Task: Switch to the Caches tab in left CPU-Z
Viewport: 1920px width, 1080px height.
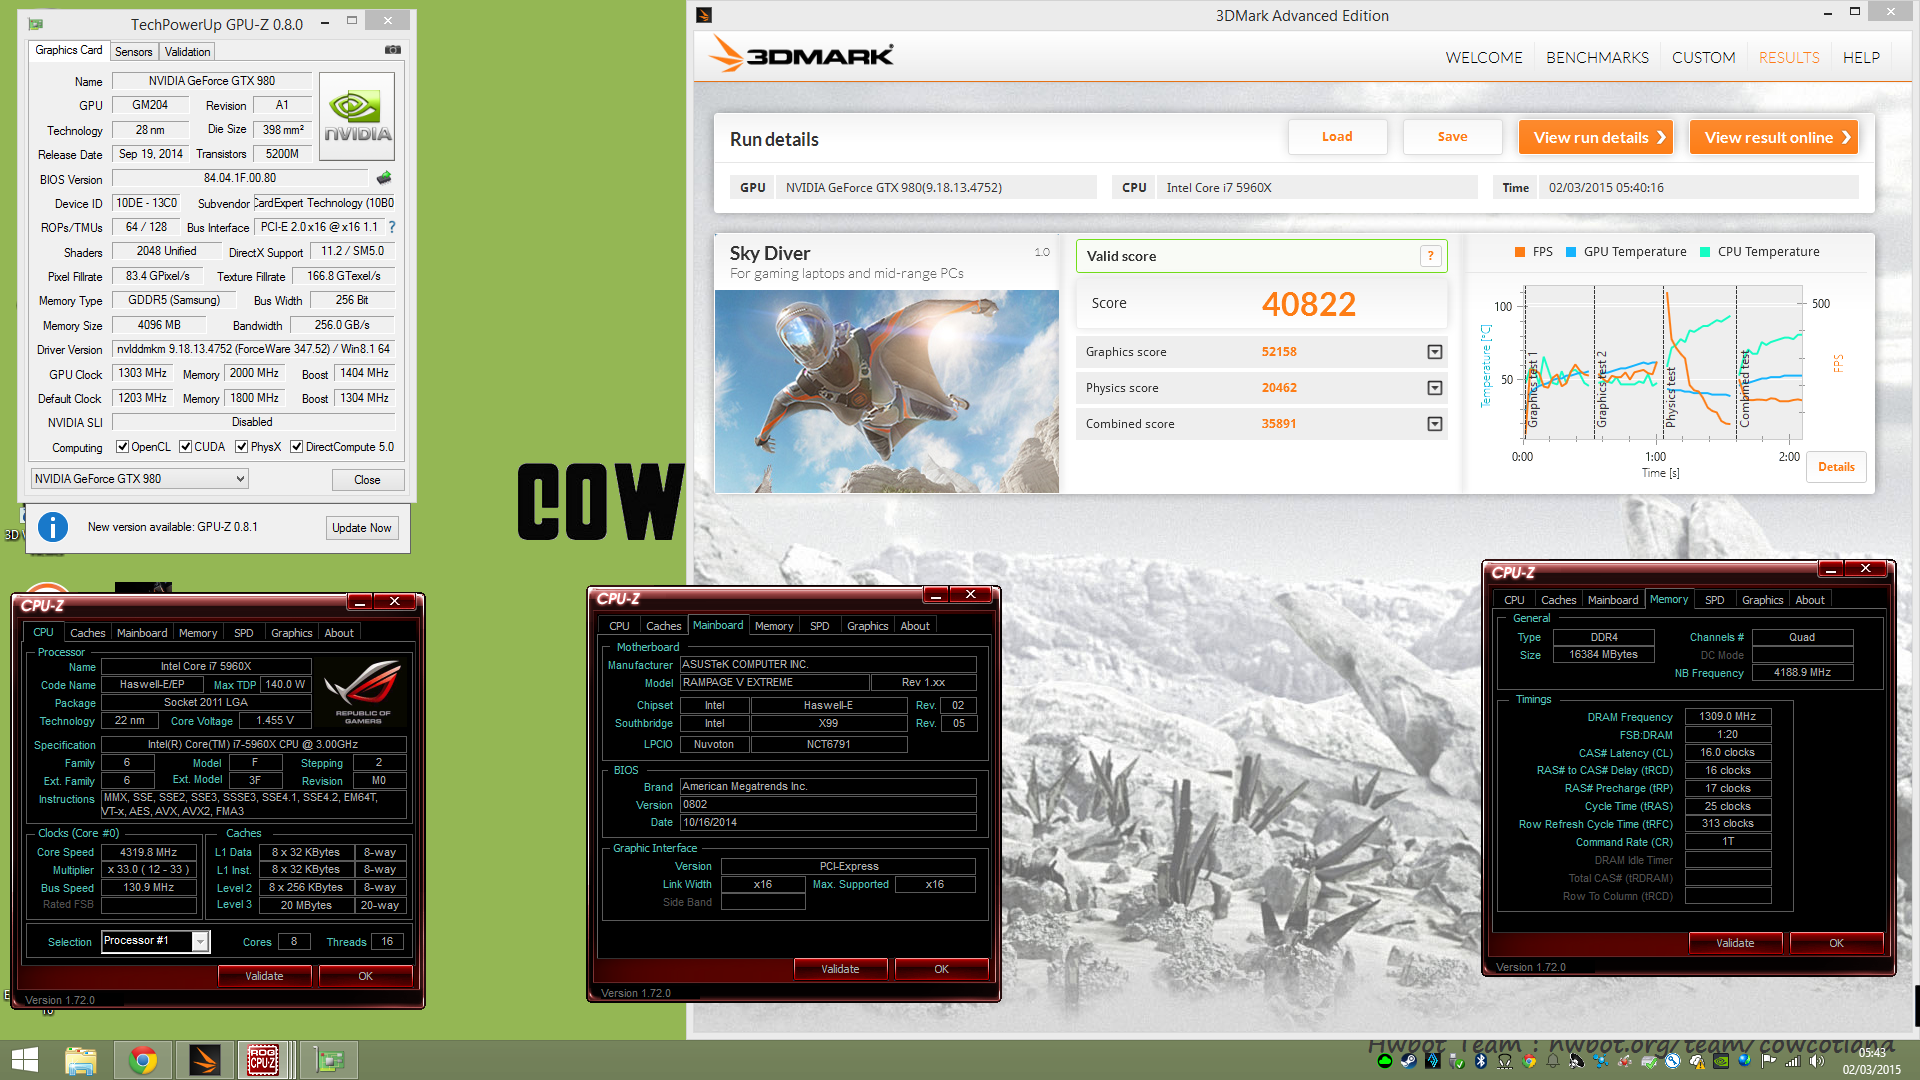Action: tap(87, 633)
